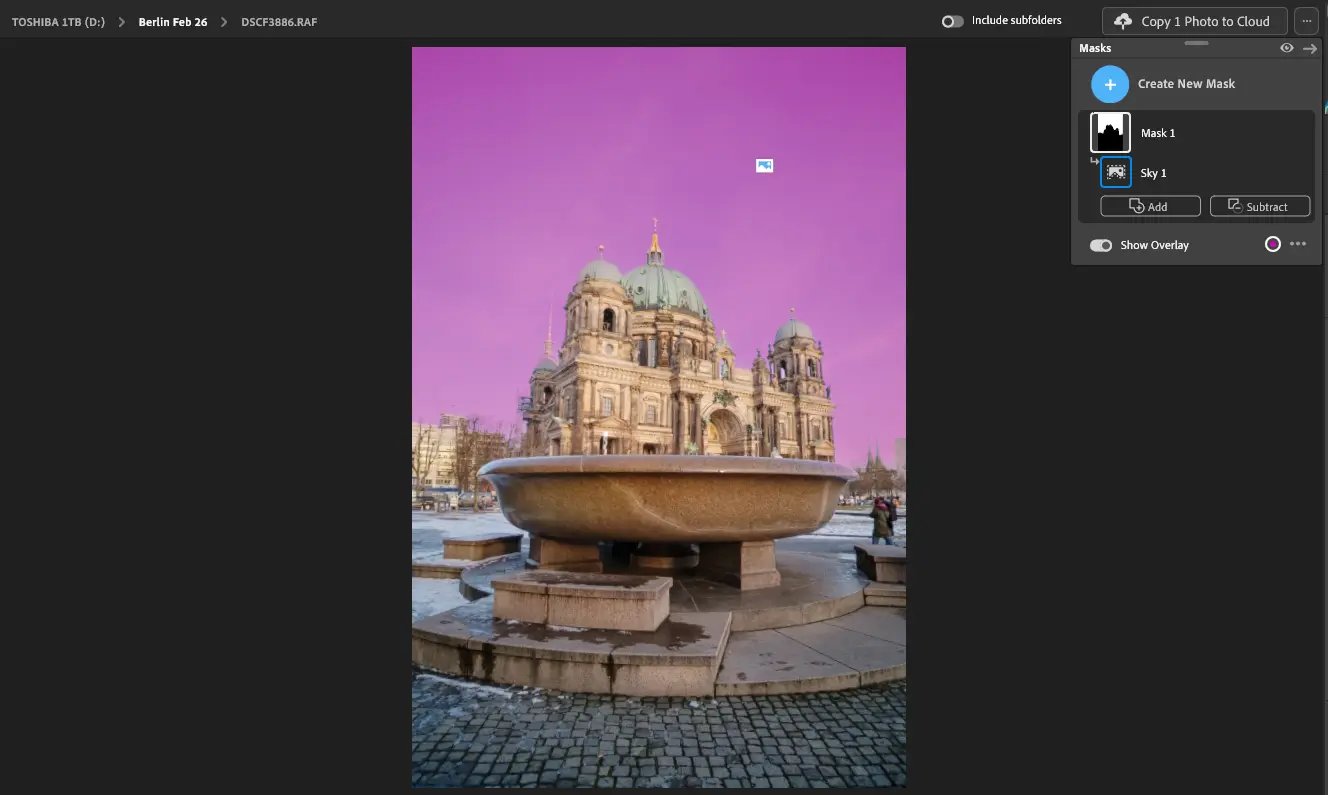Click the Subtract button in the Masks panel
The width and height of the screenshot is (1328, 795).
coord(1260,206)
